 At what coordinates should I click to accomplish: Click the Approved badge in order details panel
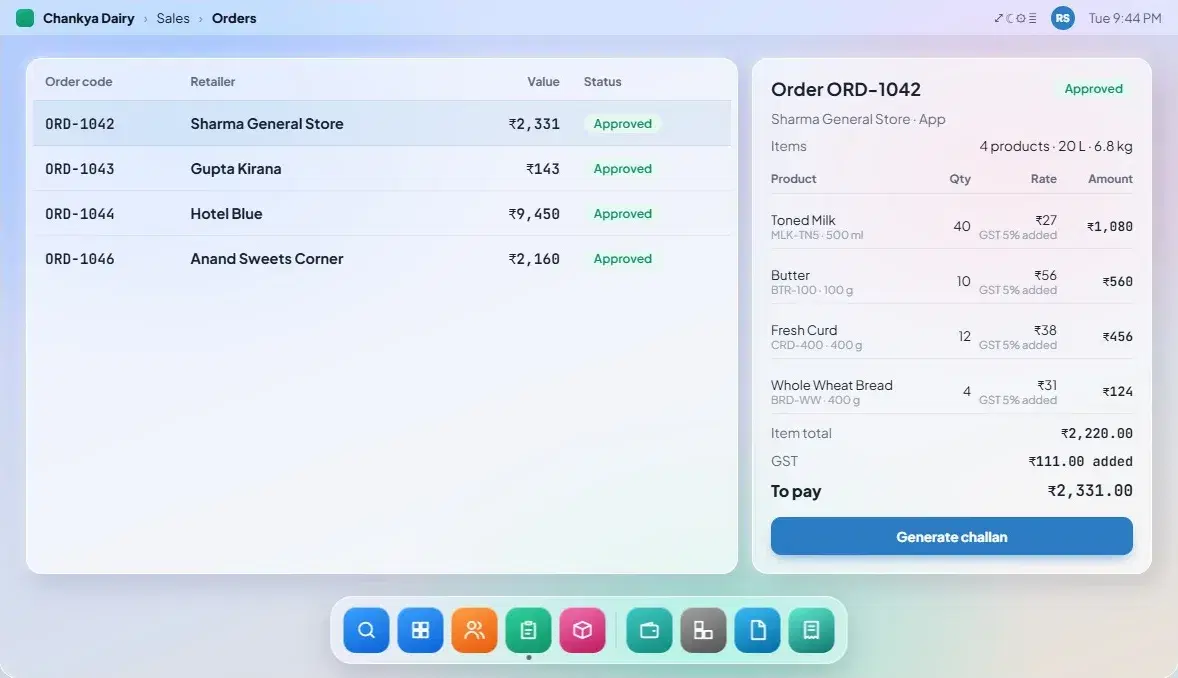tap(1094, 89)
